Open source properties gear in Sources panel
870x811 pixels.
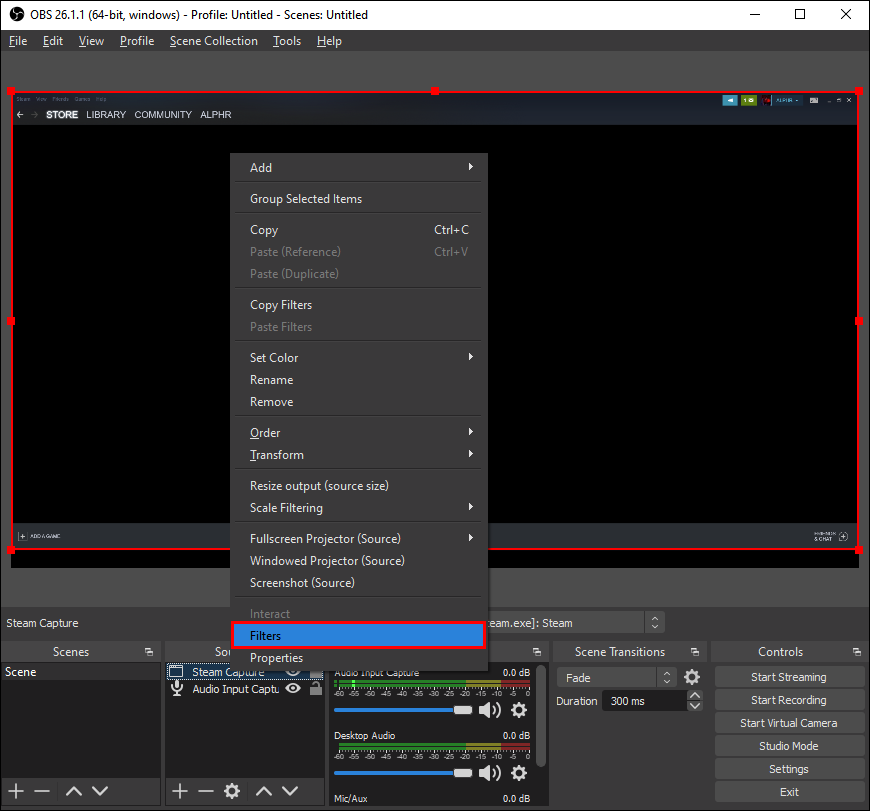(x=232, y=791)
